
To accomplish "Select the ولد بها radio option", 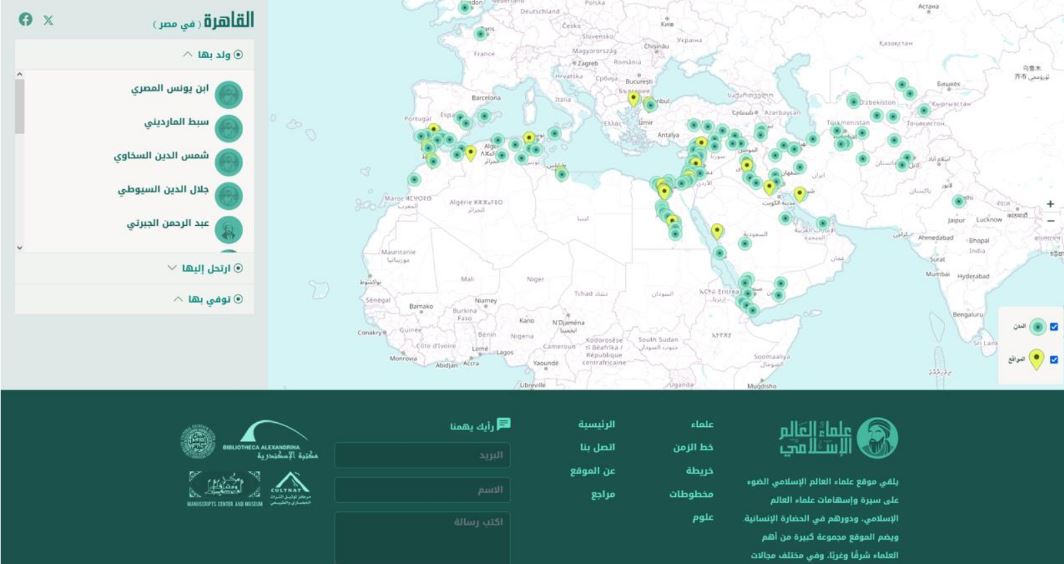I will 238,55.
